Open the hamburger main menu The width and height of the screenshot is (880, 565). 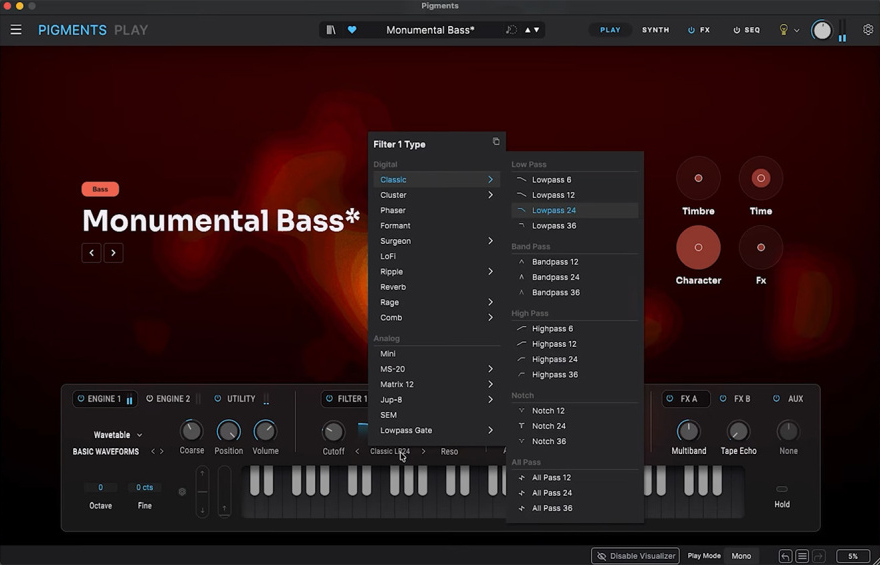[16, 30]
